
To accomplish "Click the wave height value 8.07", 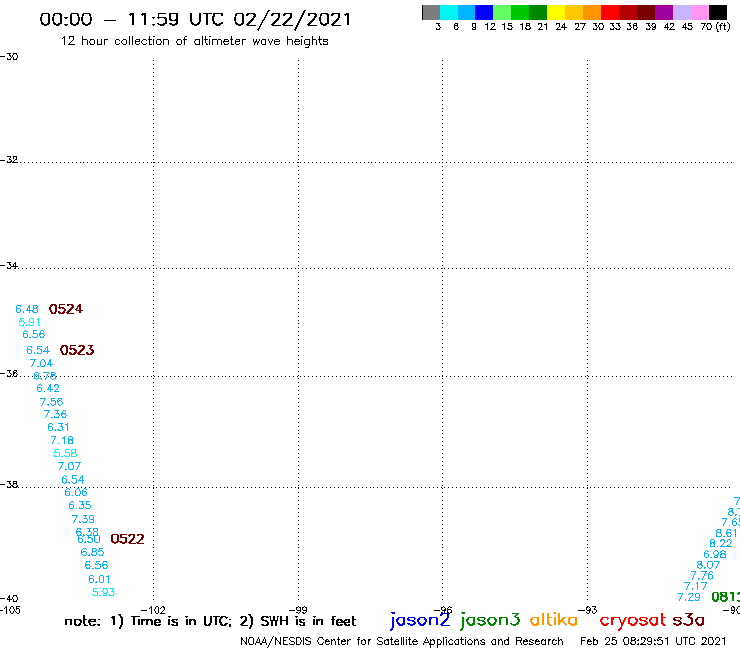I will pyautogui.click(x=708, y=565).
